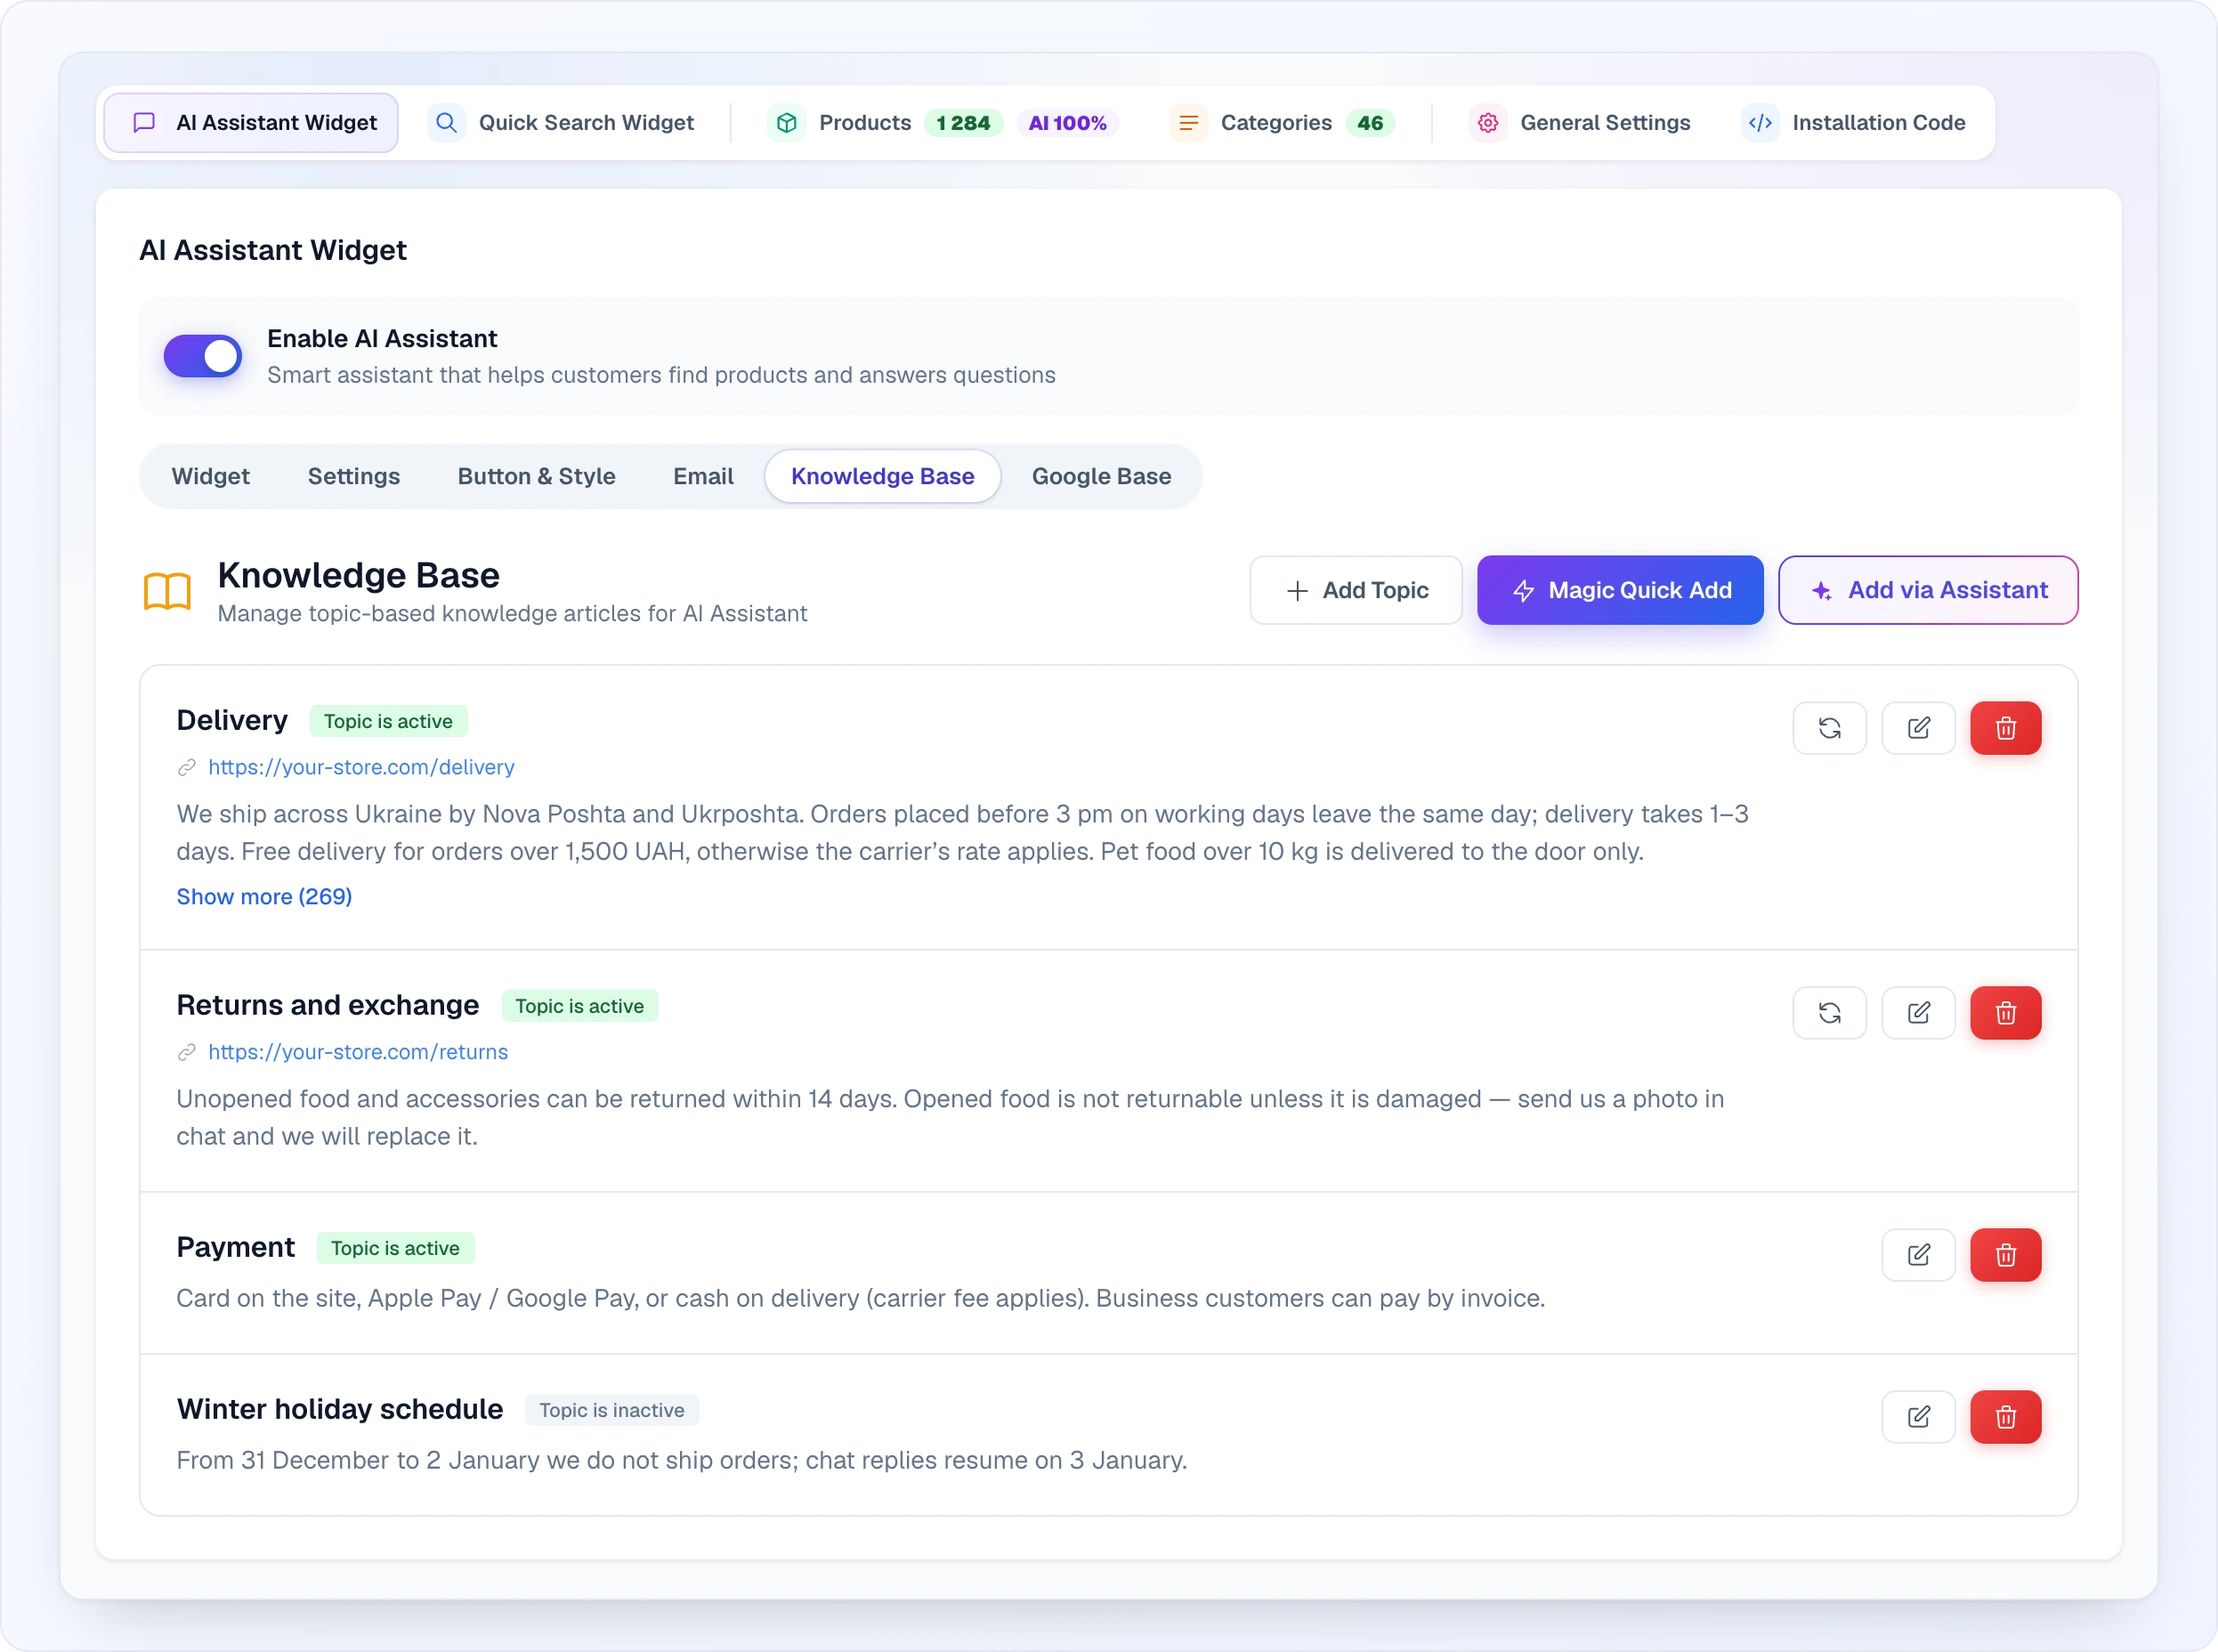This screenshot has width=2218, height=1652.
Task: Click the Winter holiday schedule title
Action: click(x=340, y=1409)
